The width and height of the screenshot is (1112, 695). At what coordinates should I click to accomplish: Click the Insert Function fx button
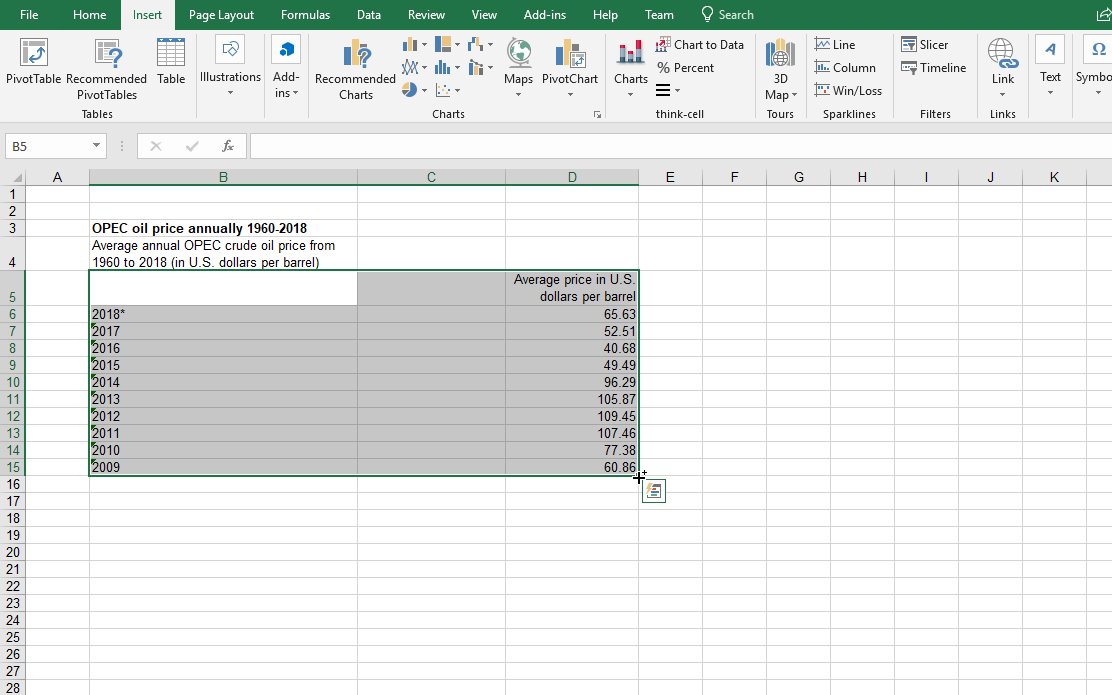pyautogui.click(x=228, y=146)
